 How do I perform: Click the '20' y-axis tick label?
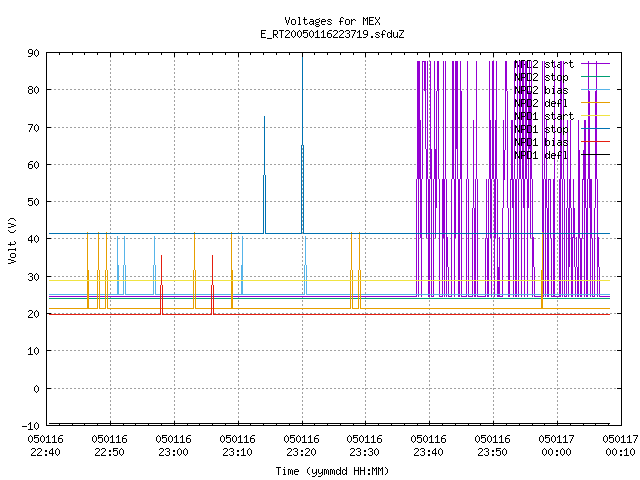click(x=33, y=314)
